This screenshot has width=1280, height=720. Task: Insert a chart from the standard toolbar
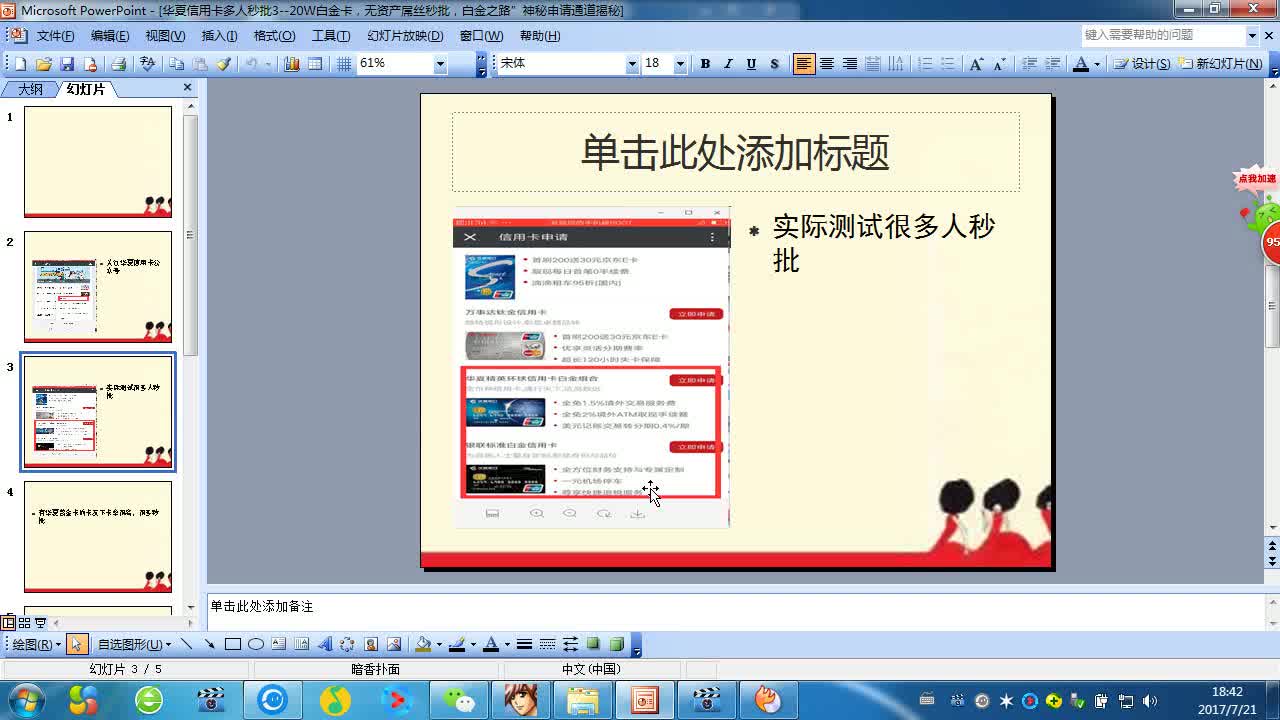click(x=291, y=66)
